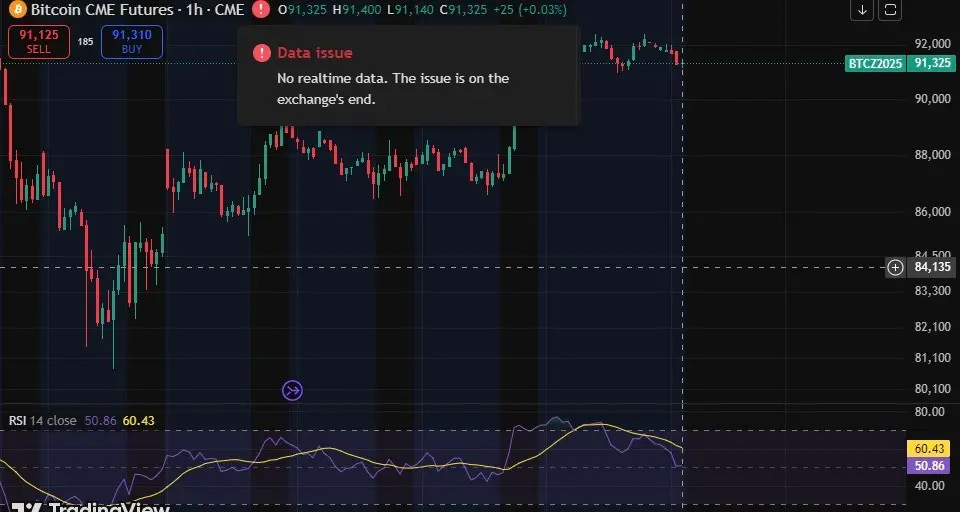Click the 80.00 RSI scale label
The height and width of the screenshot is (512, 960).
point(929,412)
